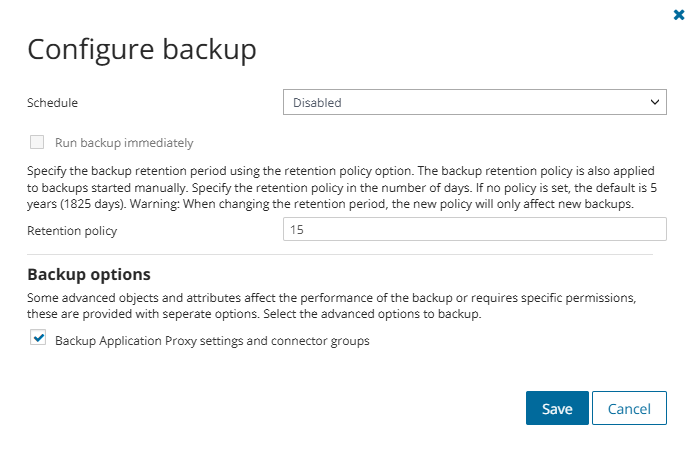Uncheck Backup Application Proxy settings checkbox
The height and width of the screenshot is (466, 695).
pos(38,339)
